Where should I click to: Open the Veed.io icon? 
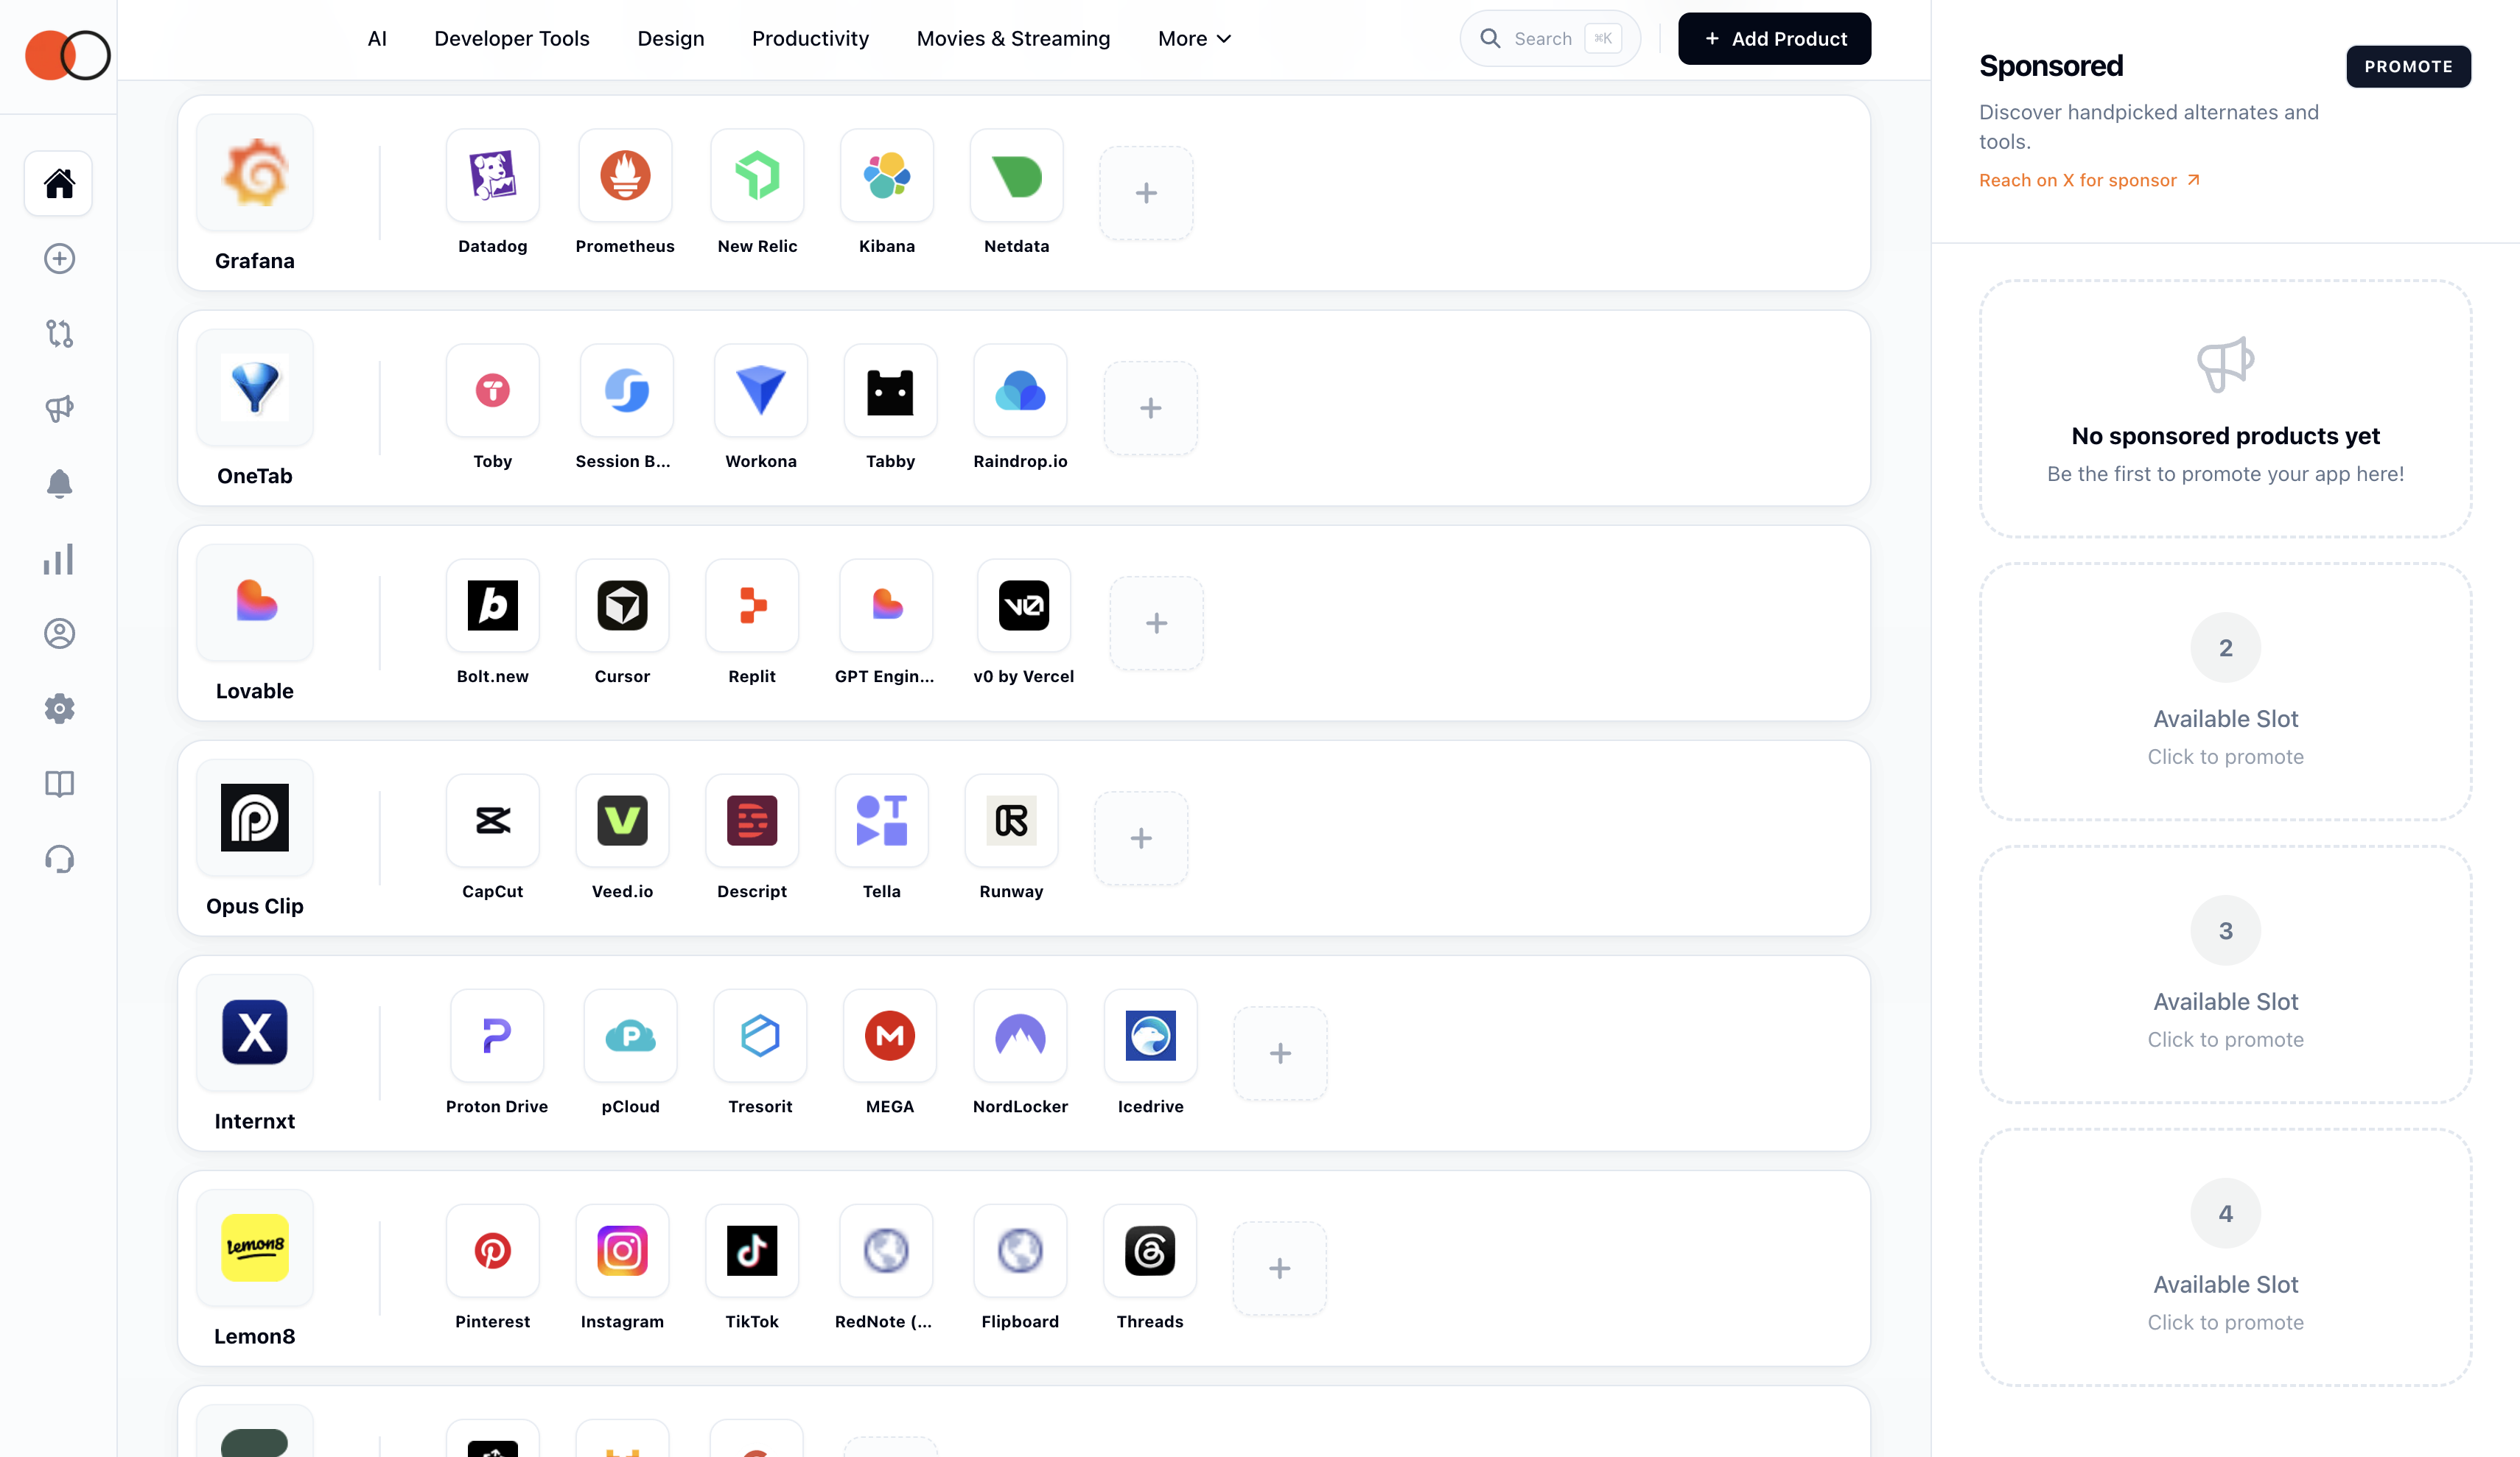point(622,821)
